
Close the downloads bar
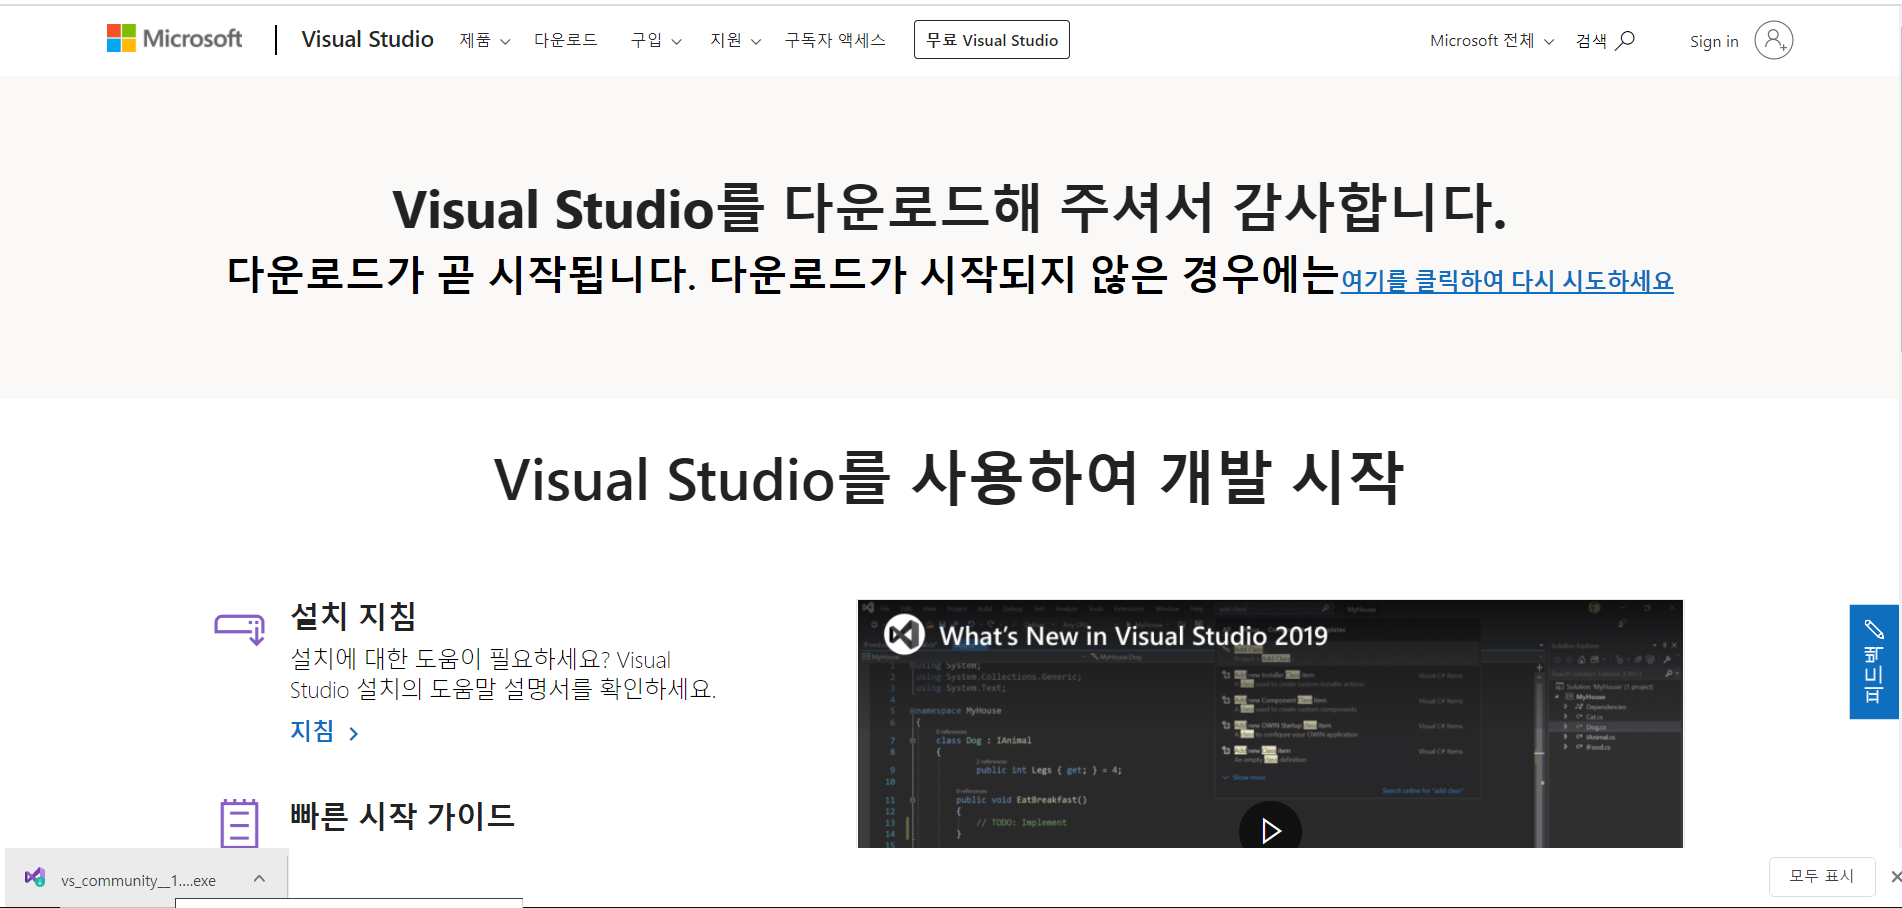(1894, 877)
